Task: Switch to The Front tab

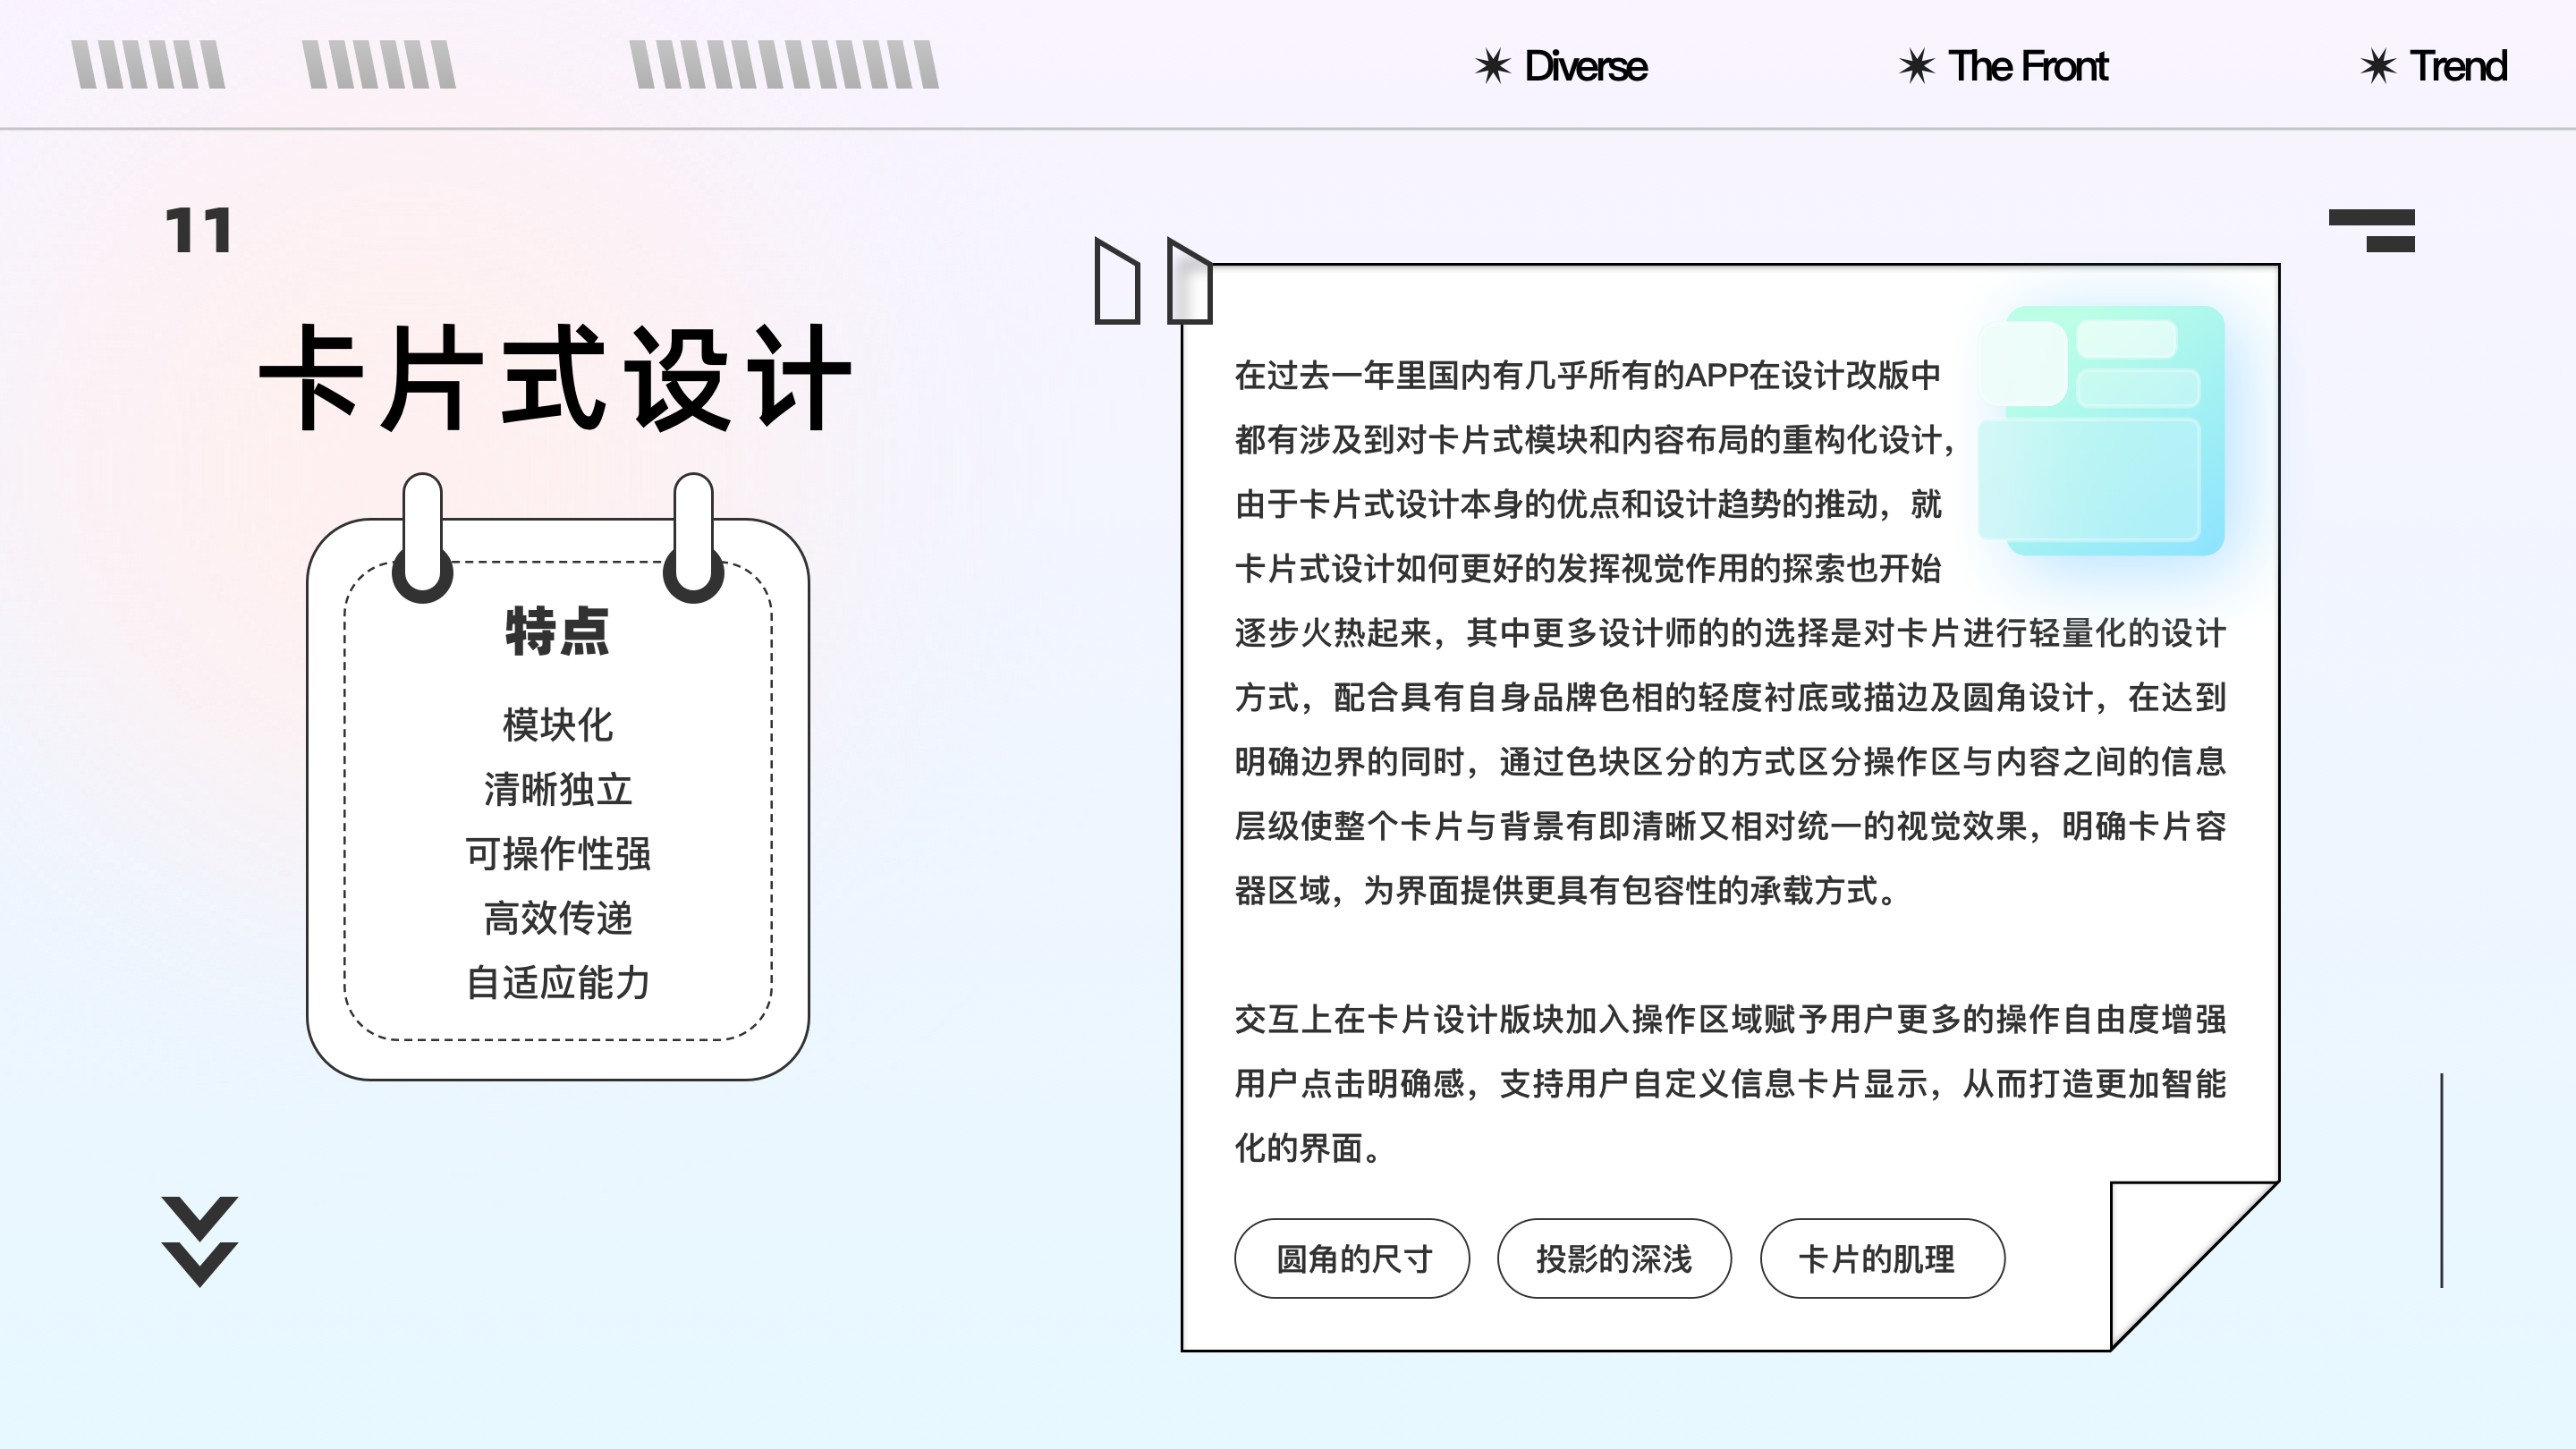Action: pos(2028,67)
